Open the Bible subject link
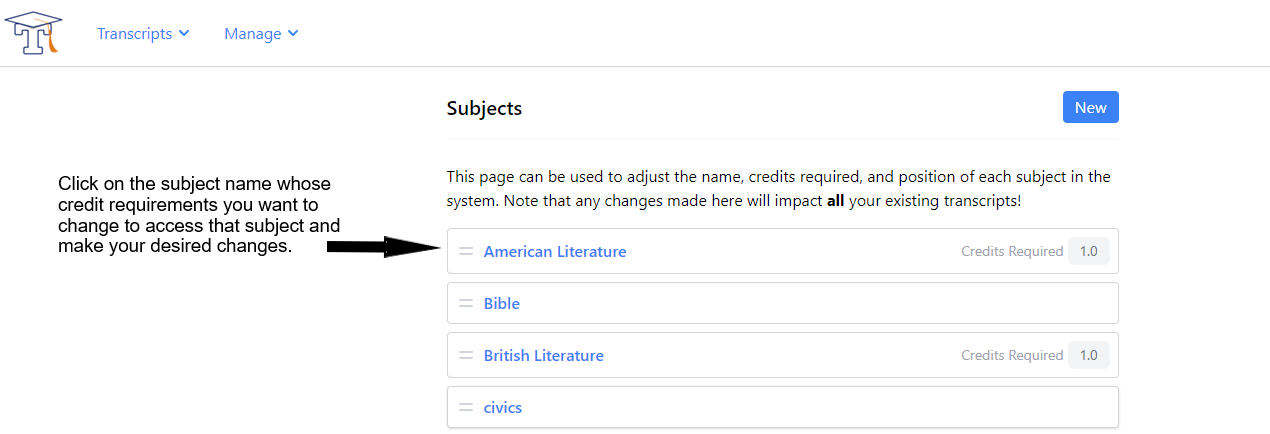 tap(502, 303)
